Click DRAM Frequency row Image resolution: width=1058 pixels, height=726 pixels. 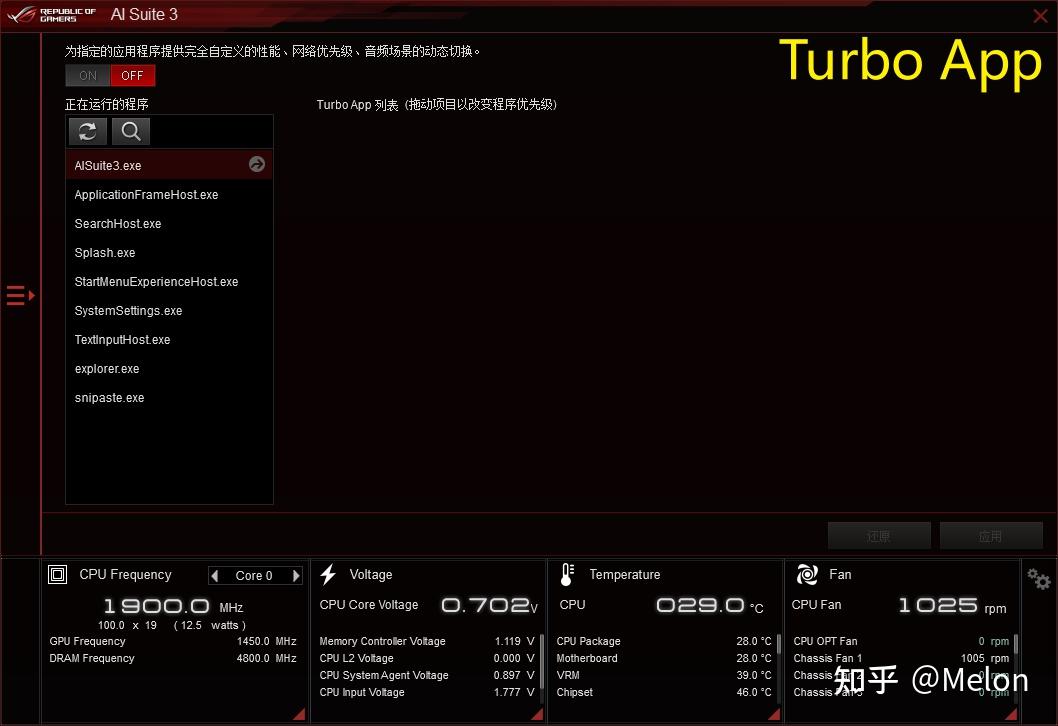coord(173,658)
